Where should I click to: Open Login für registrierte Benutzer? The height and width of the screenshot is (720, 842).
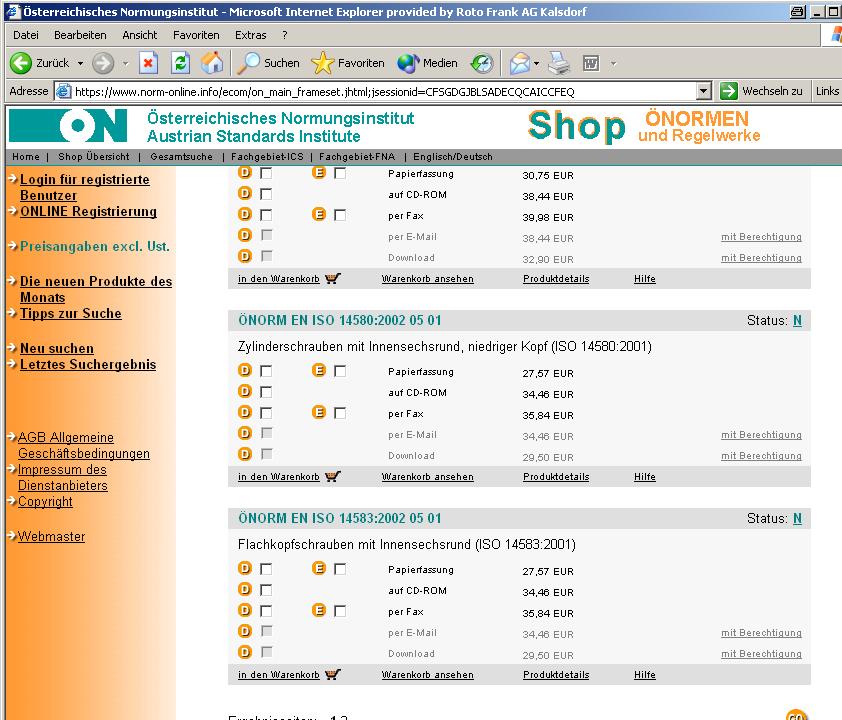pos(85,187)
